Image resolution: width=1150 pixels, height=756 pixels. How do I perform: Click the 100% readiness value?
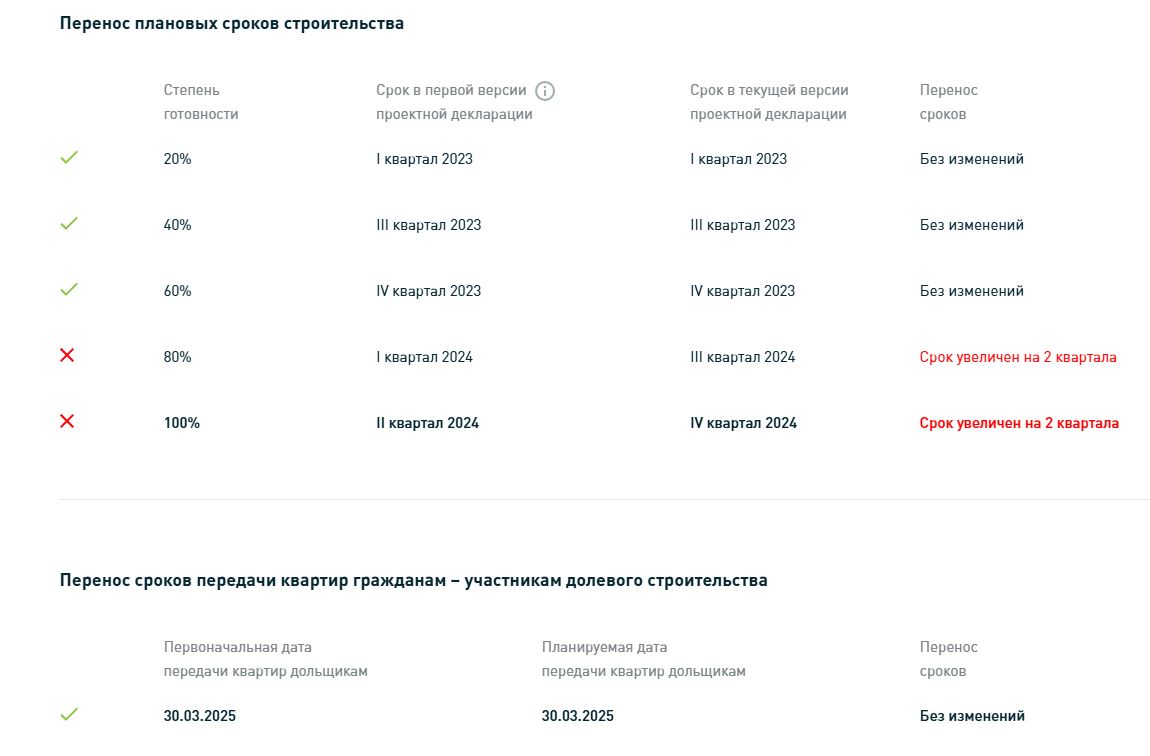coord(182,423)
